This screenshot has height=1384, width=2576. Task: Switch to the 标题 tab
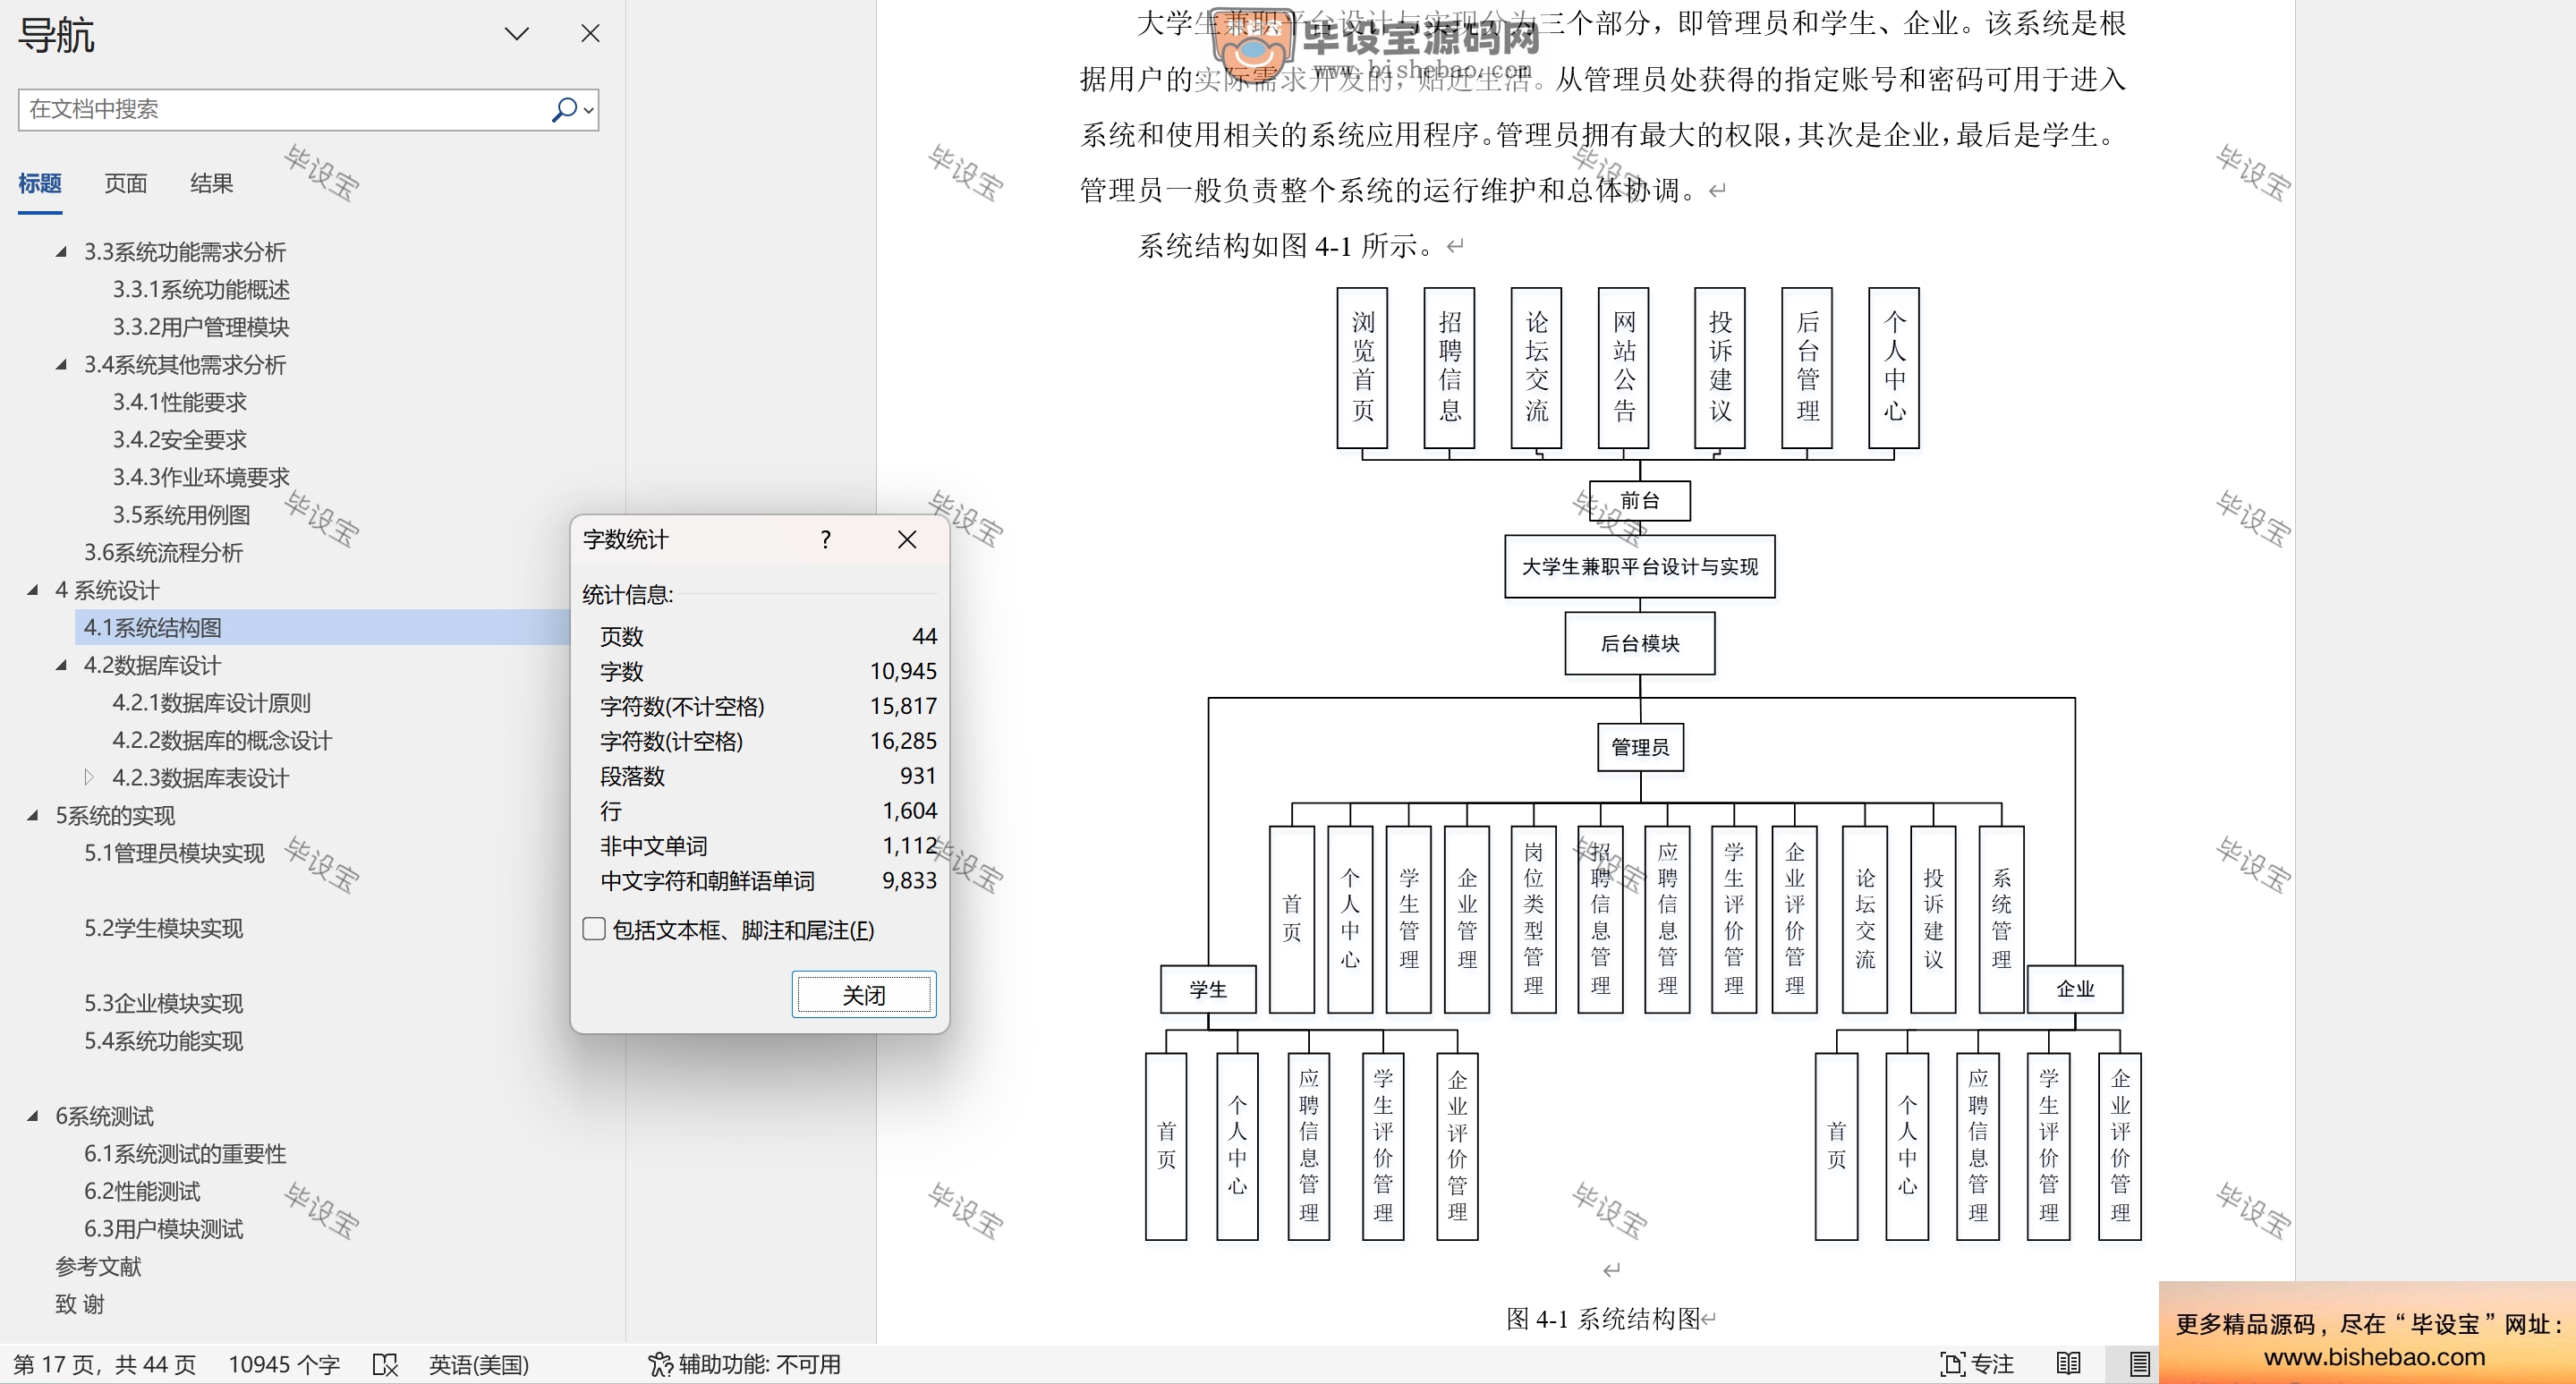pos(40,183)
